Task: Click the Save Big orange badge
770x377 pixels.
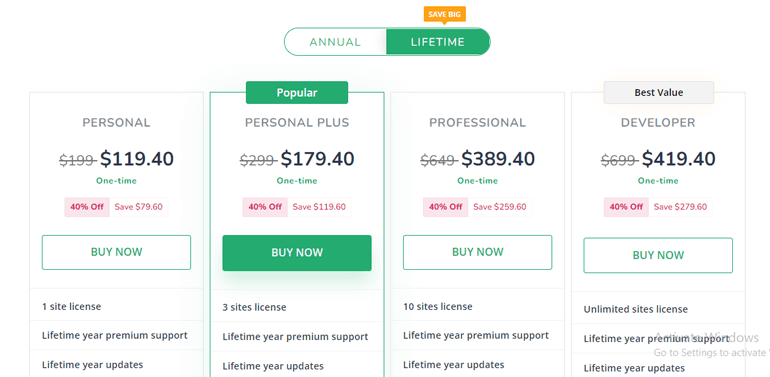Action: coord(444,14)
